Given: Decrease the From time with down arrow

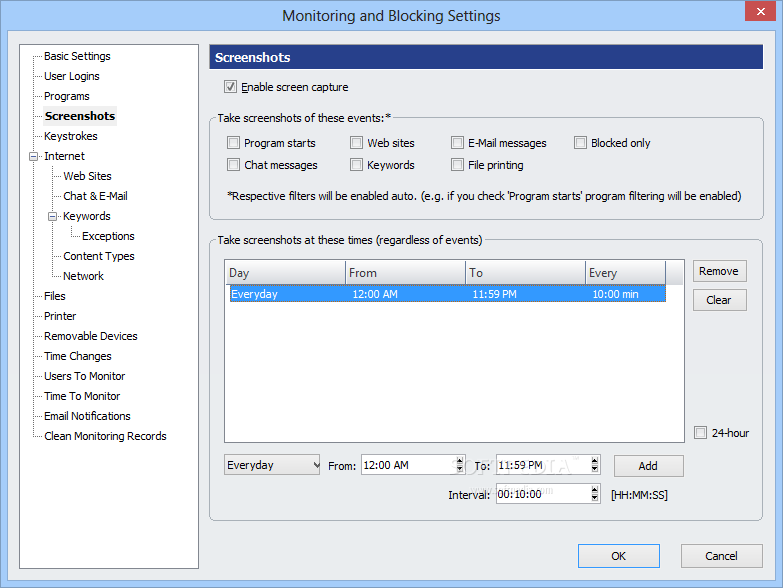Looking at the screenshot, I should point(459,469).
